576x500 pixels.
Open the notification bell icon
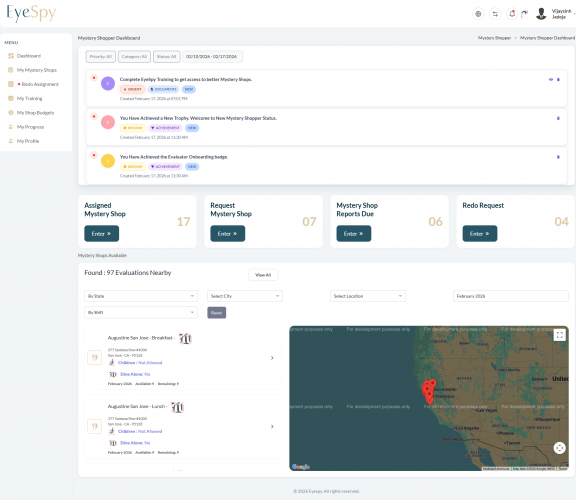[x=512, y=14]
